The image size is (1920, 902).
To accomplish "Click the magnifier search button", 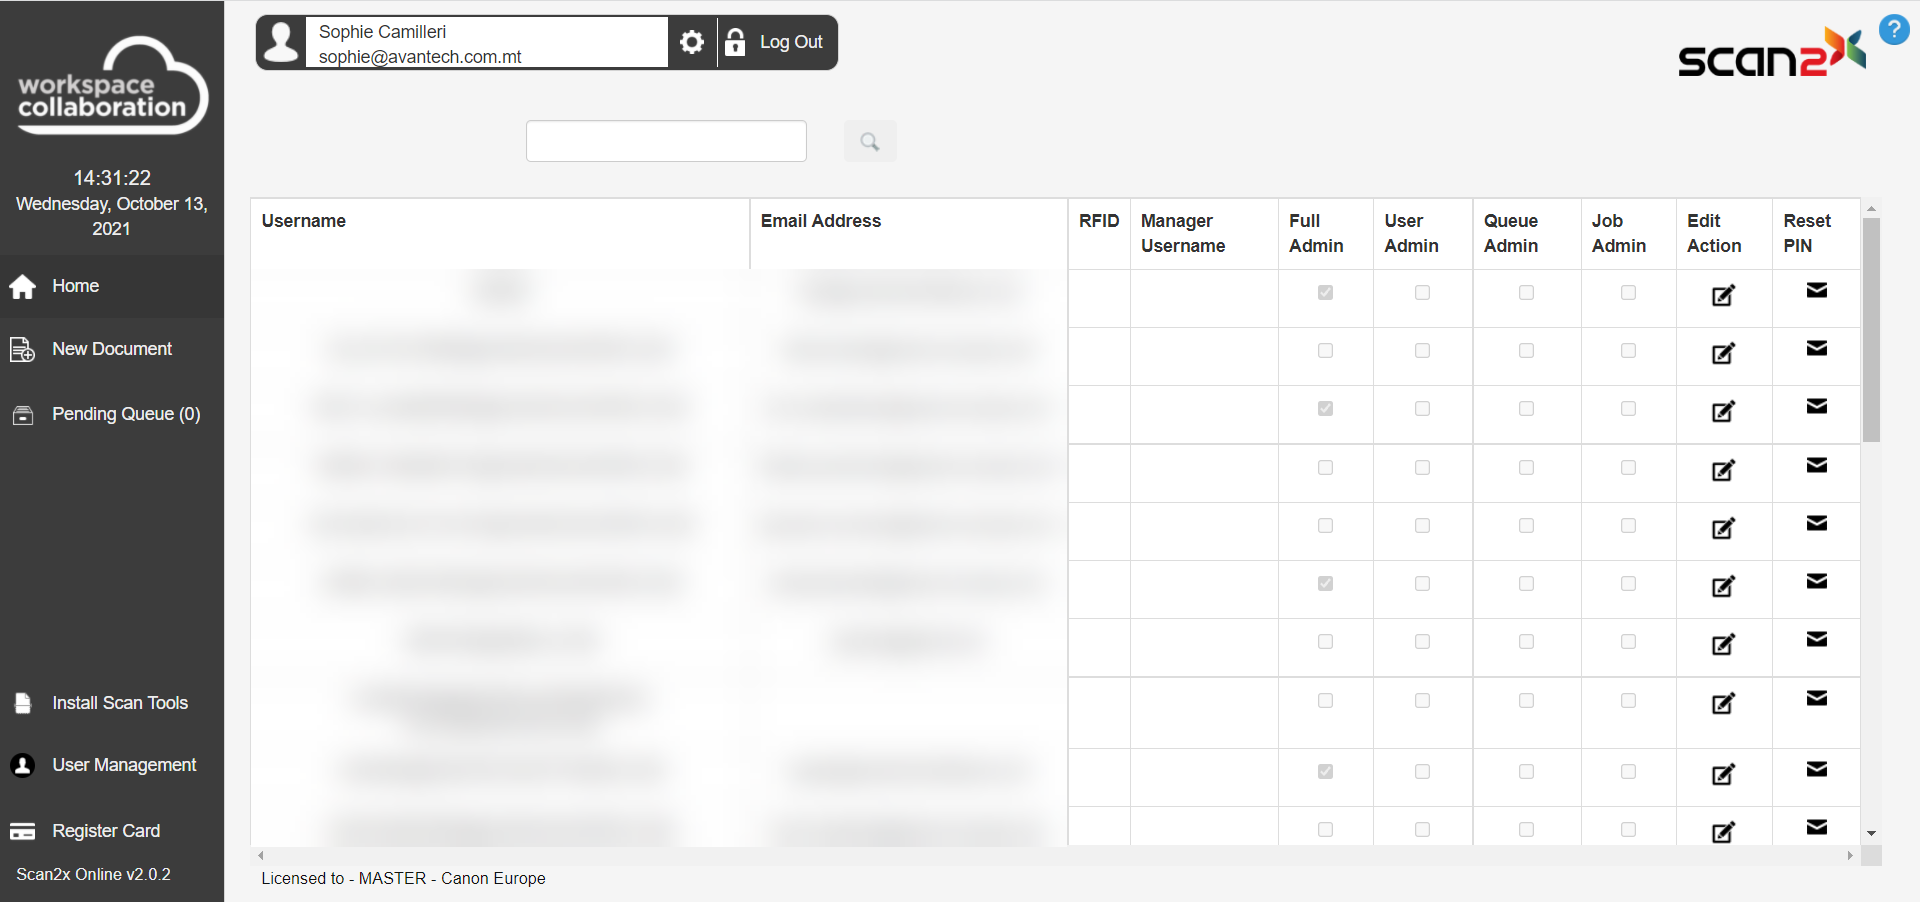I will click(869, 141).
